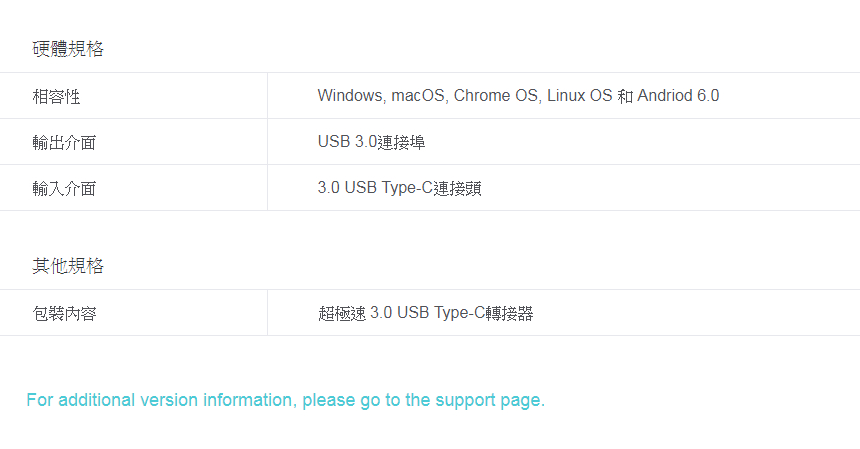
Task: Click the 輸入介面 row label
Action: pyautogui.click(x=64, y=189)
